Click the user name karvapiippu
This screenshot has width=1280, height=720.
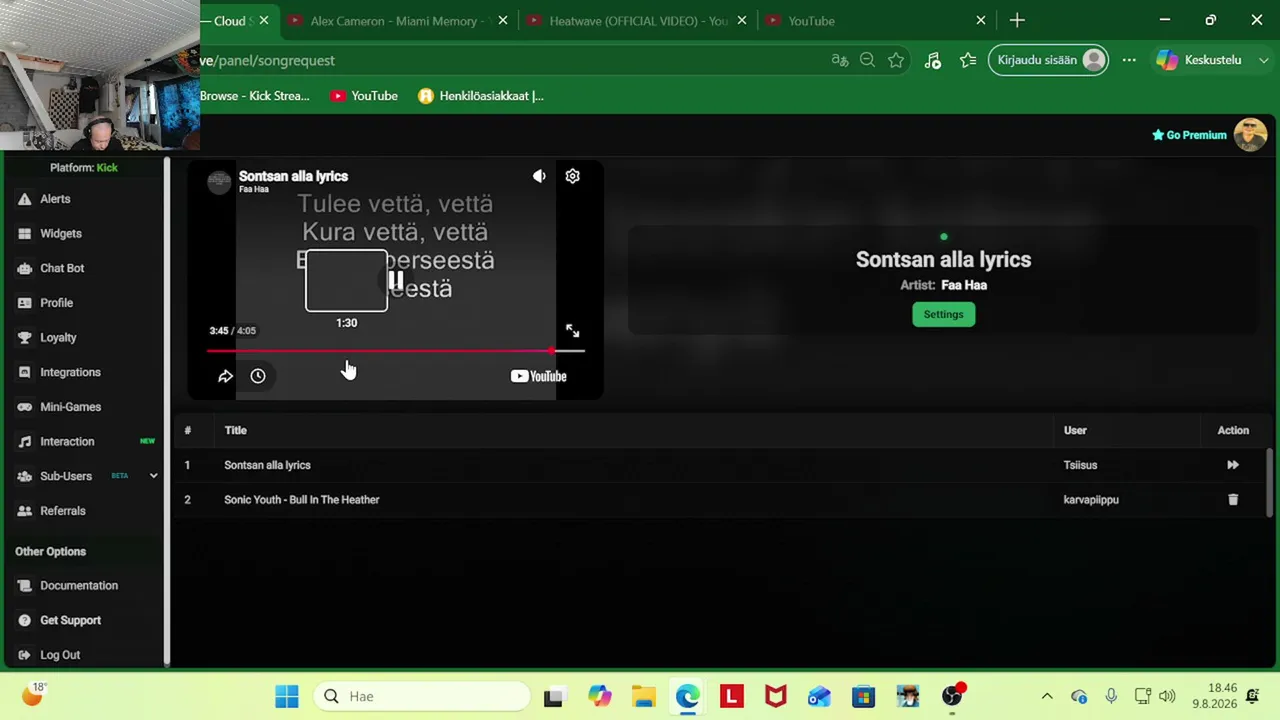click(x=1091, y=500)
